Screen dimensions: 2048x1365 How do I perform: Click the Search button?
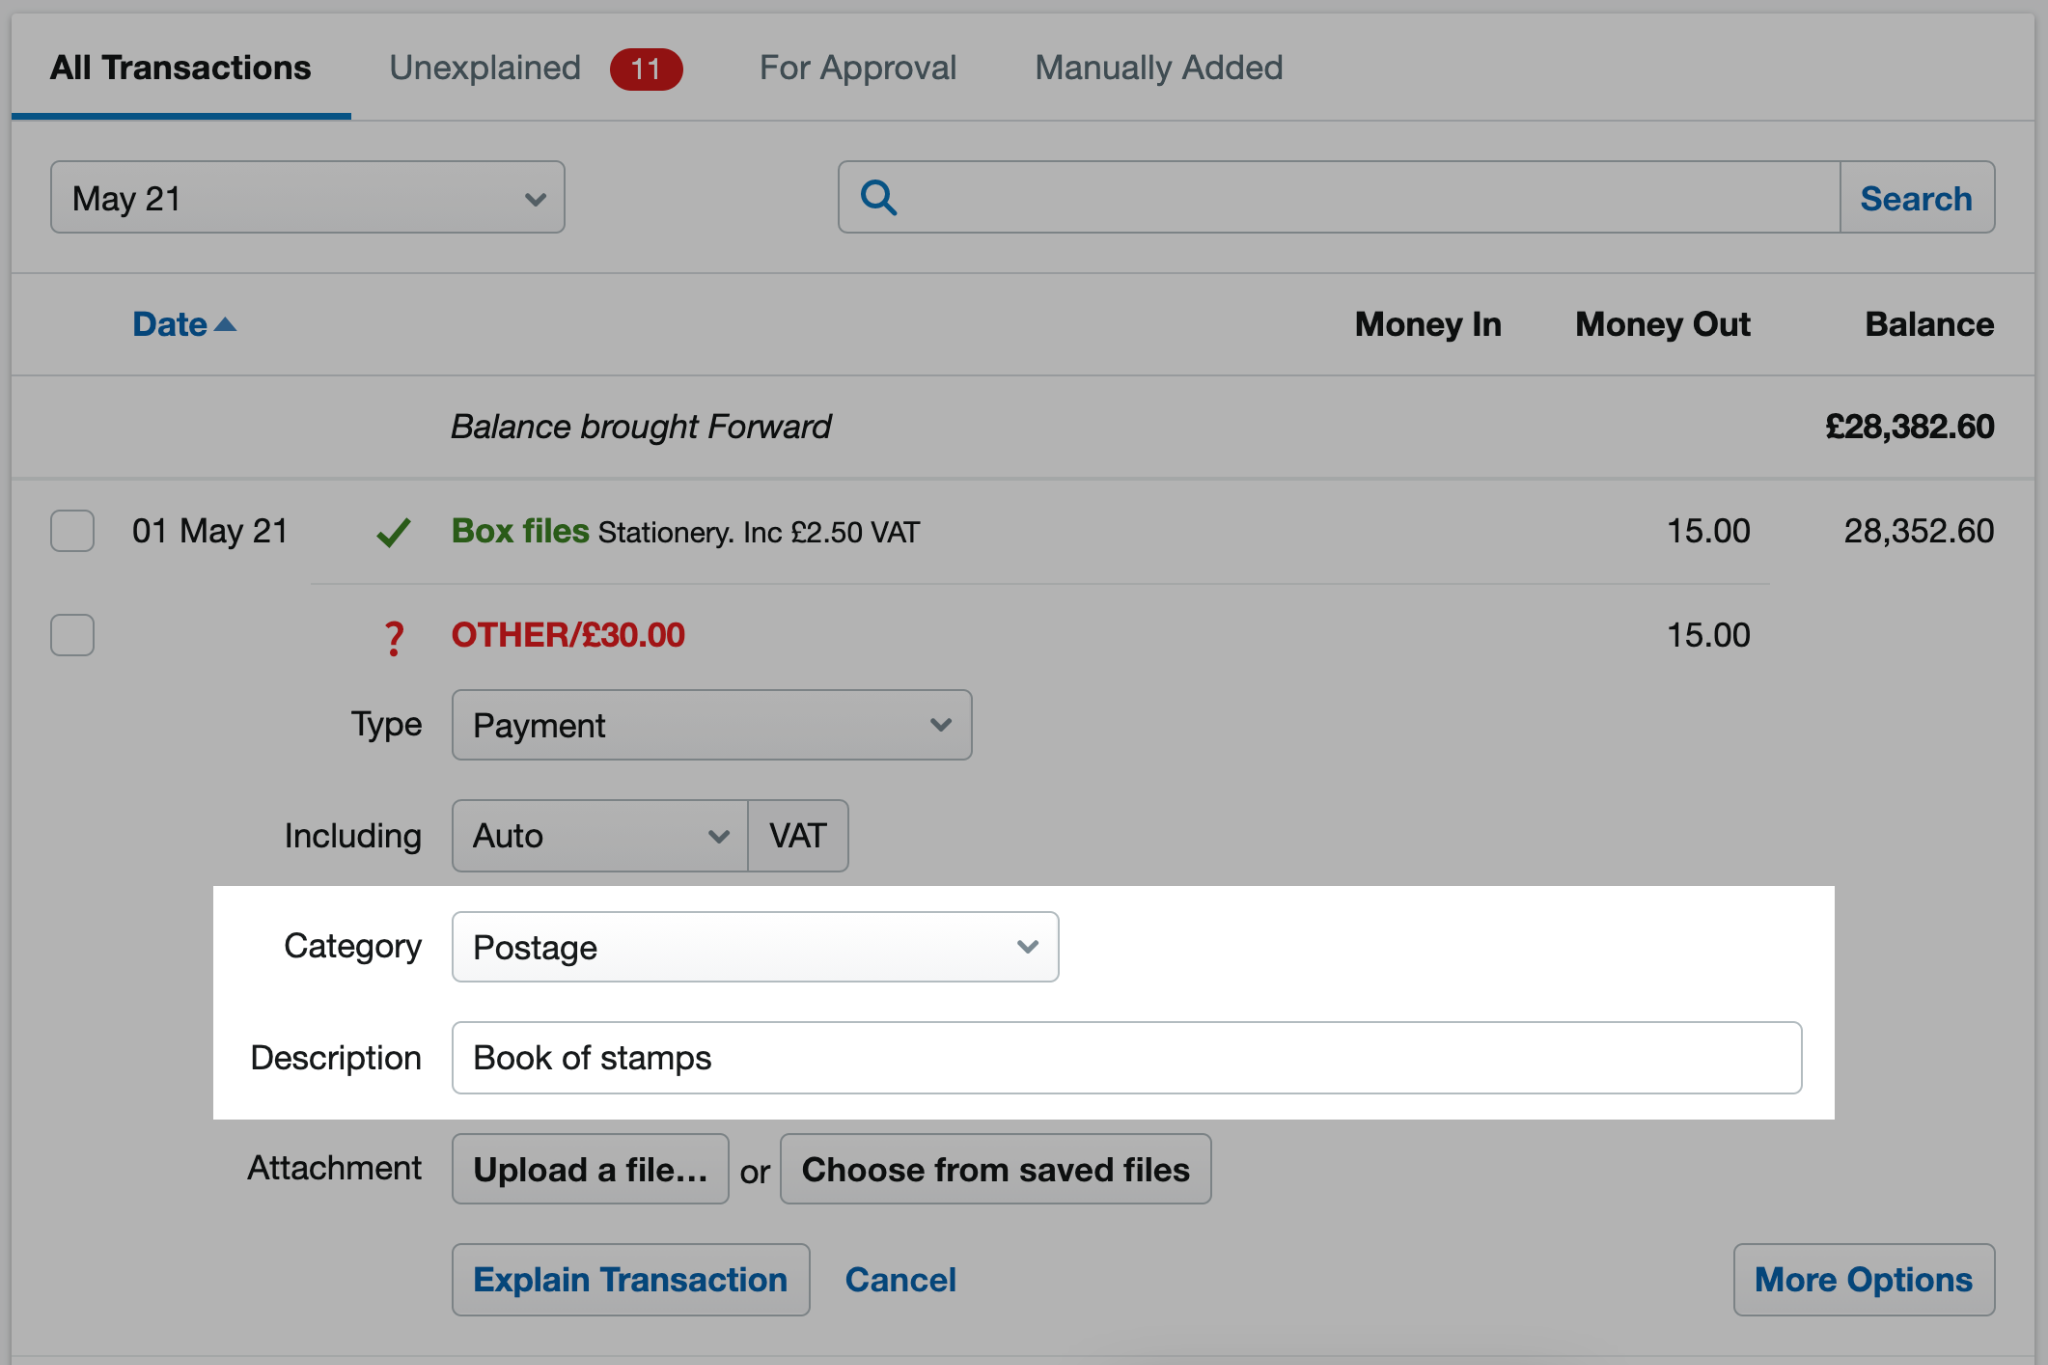click(1917, 197)
